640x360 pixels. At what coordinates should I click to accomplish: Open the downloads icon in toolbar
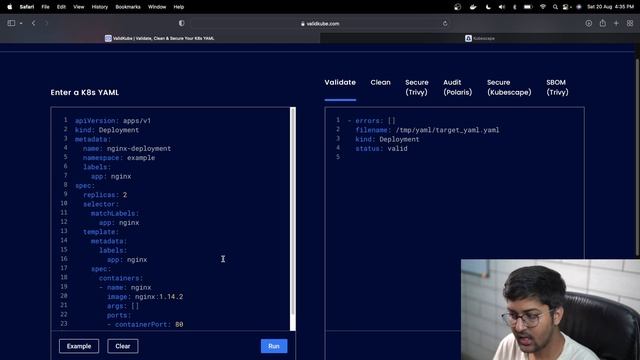[589, 23]
